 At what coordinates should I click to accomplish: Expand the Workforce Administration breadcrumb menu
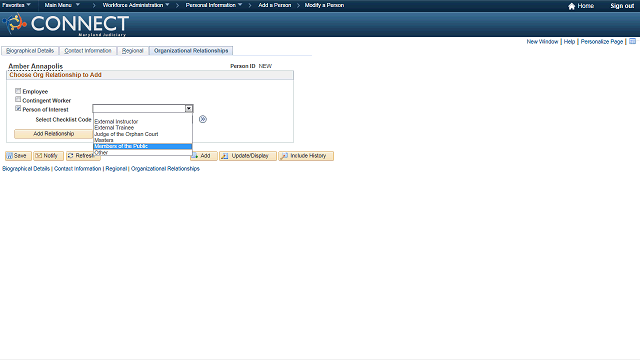pos(136,5)
